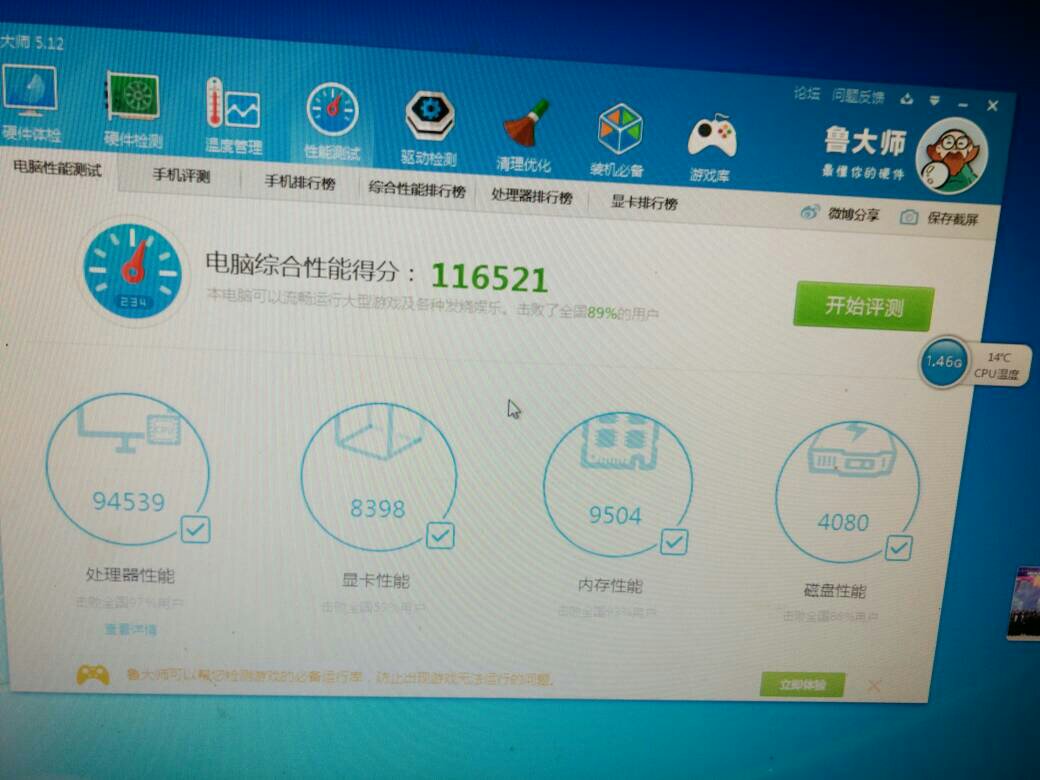Click the 磁盘性能 label
The height and width of the screenshot is (780, 1040).
click(835, 591)
